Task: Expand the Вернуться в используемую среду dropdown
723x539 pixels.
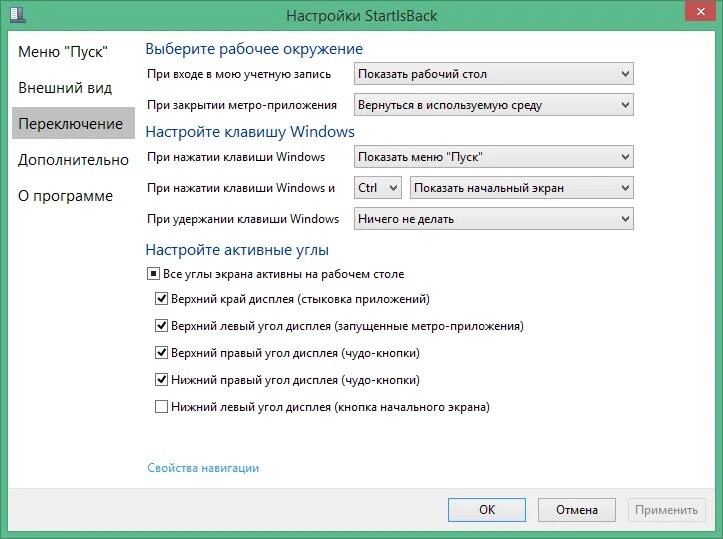Action: click(493, 105)
